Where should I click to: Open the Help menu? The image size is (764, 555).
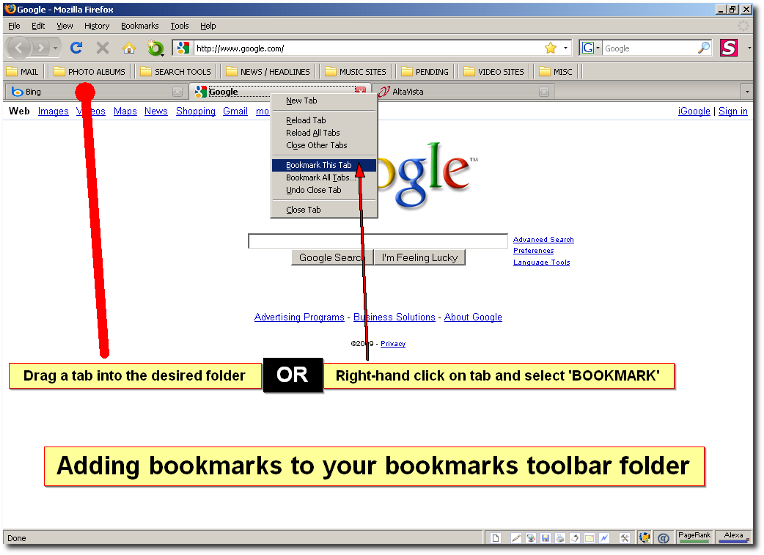208,26
